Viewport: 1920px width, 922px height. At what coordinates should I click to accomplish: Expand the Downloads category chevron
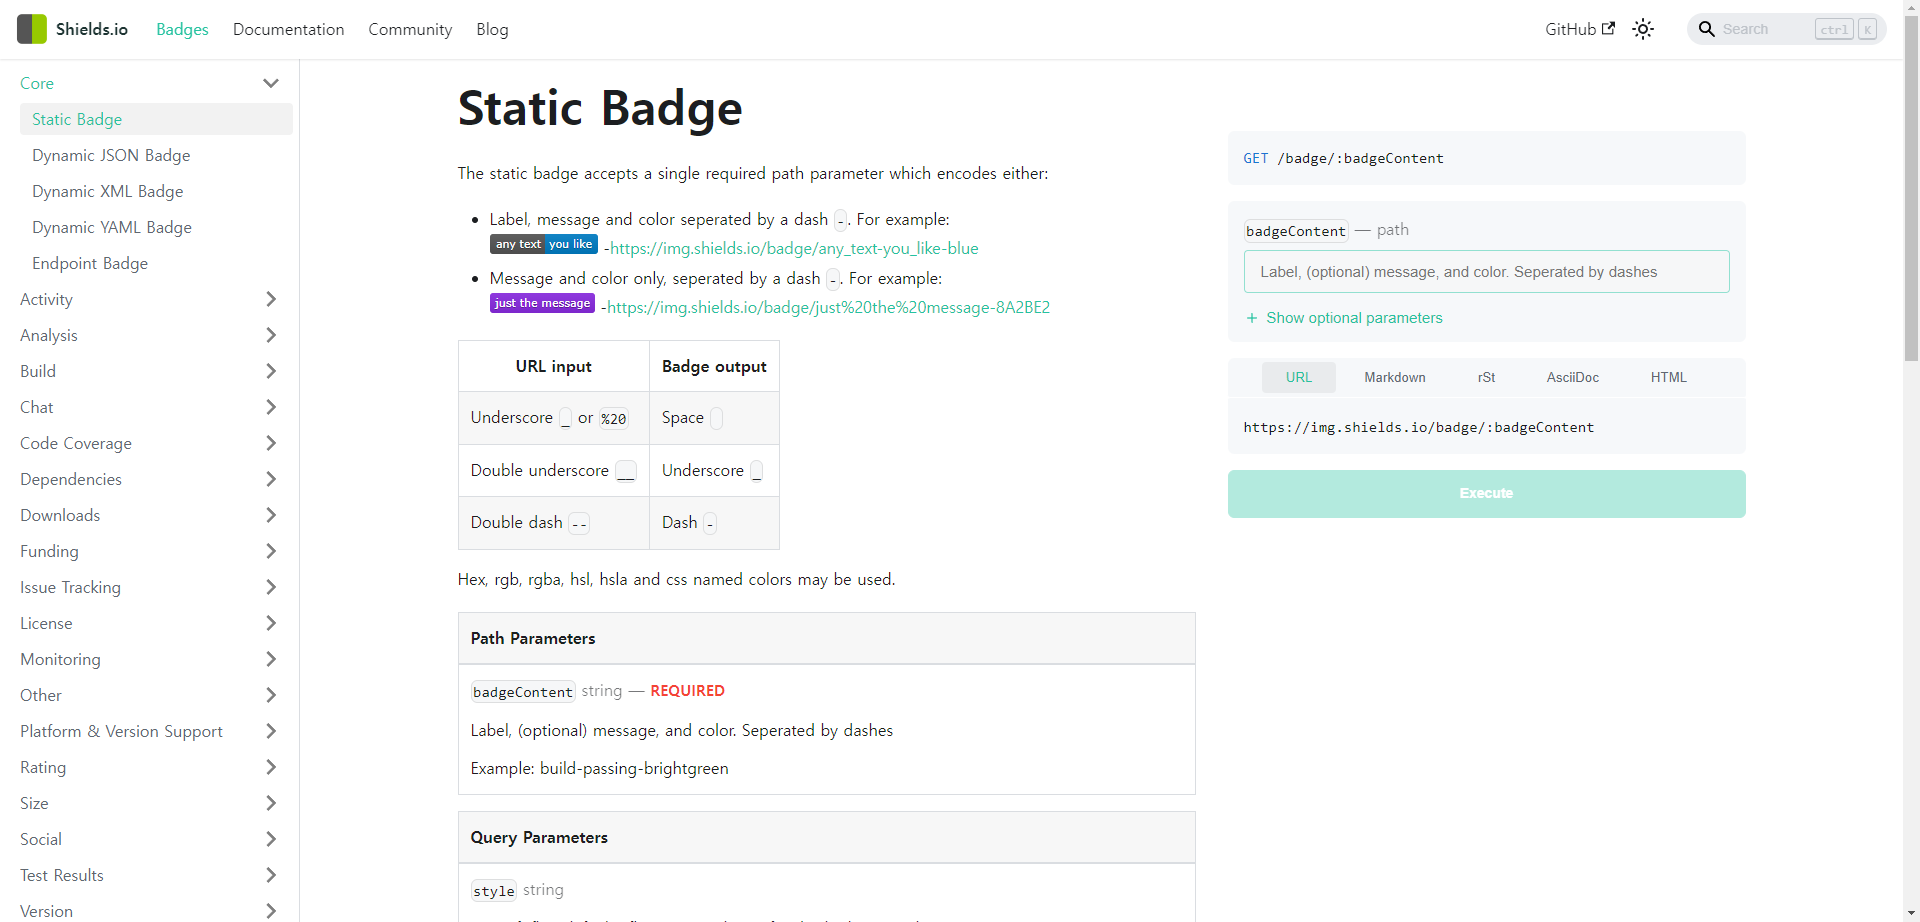[x=270, y=515]
